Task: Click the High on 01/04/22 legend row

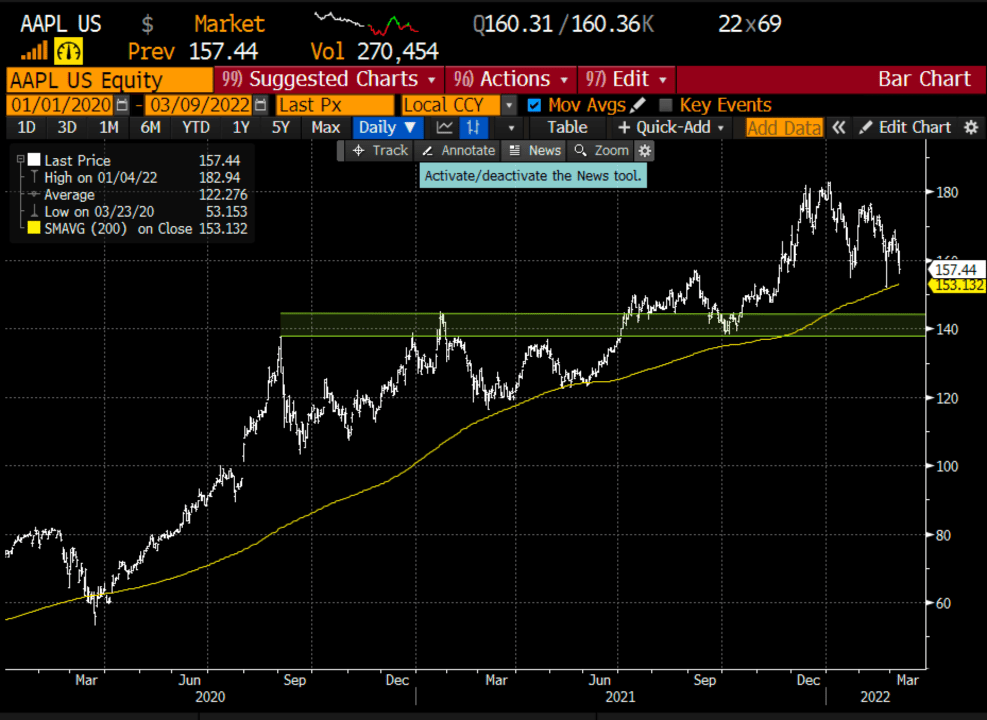Action: tap(133, 177)
